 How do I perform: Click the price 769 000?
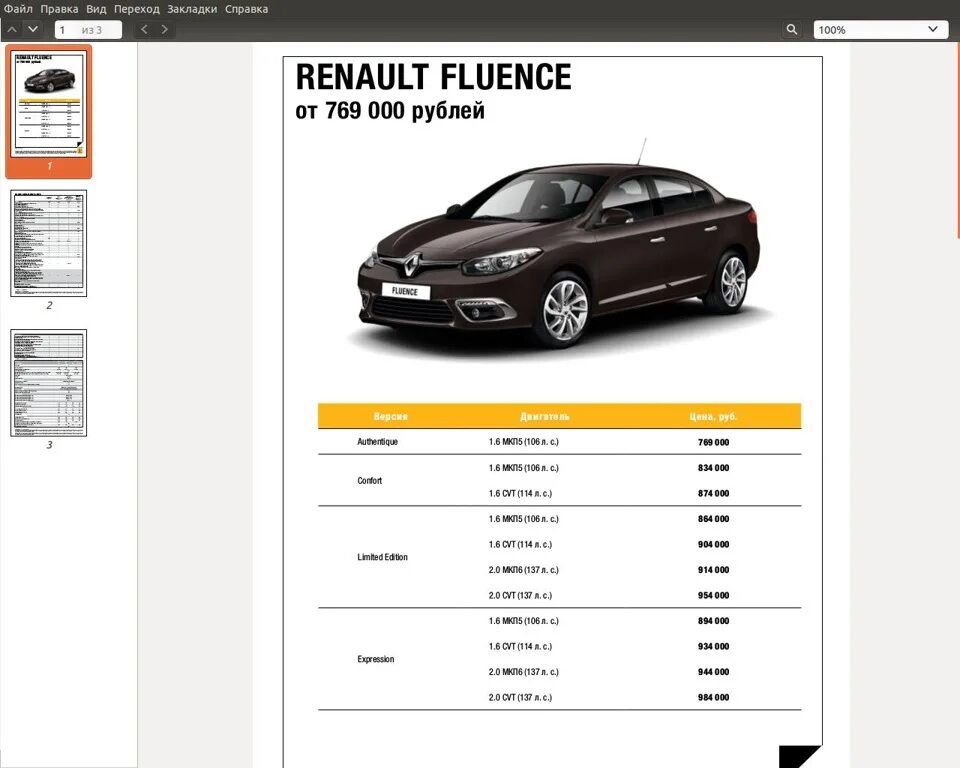click(x=713, y=442)
